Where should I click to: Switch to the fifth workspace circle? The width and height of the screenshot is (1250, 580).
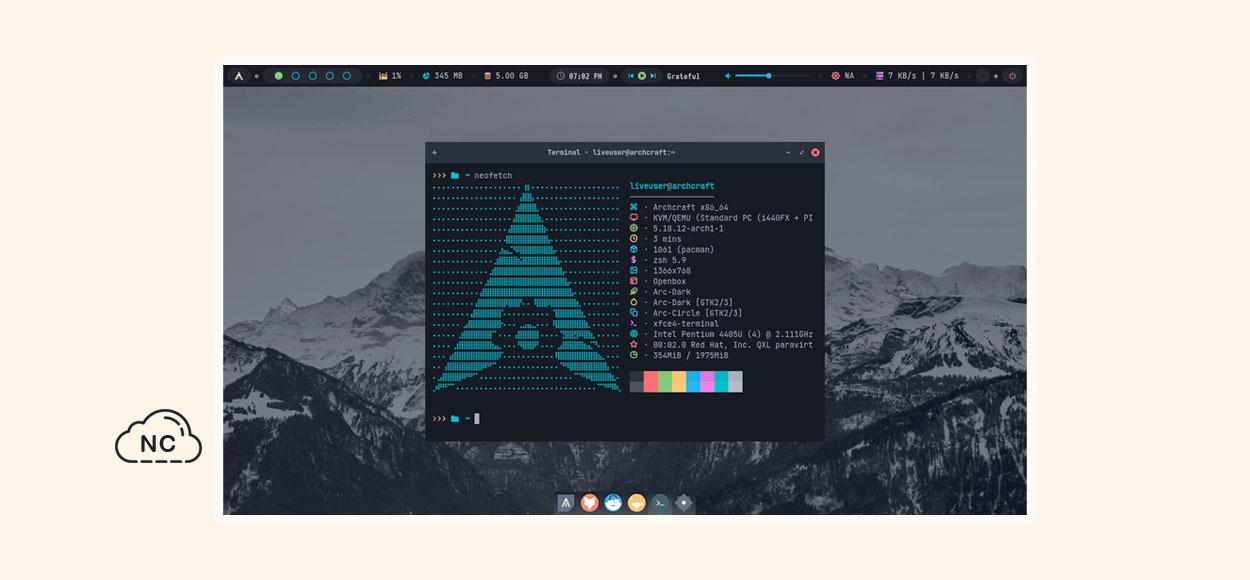(x=347, y=76)
